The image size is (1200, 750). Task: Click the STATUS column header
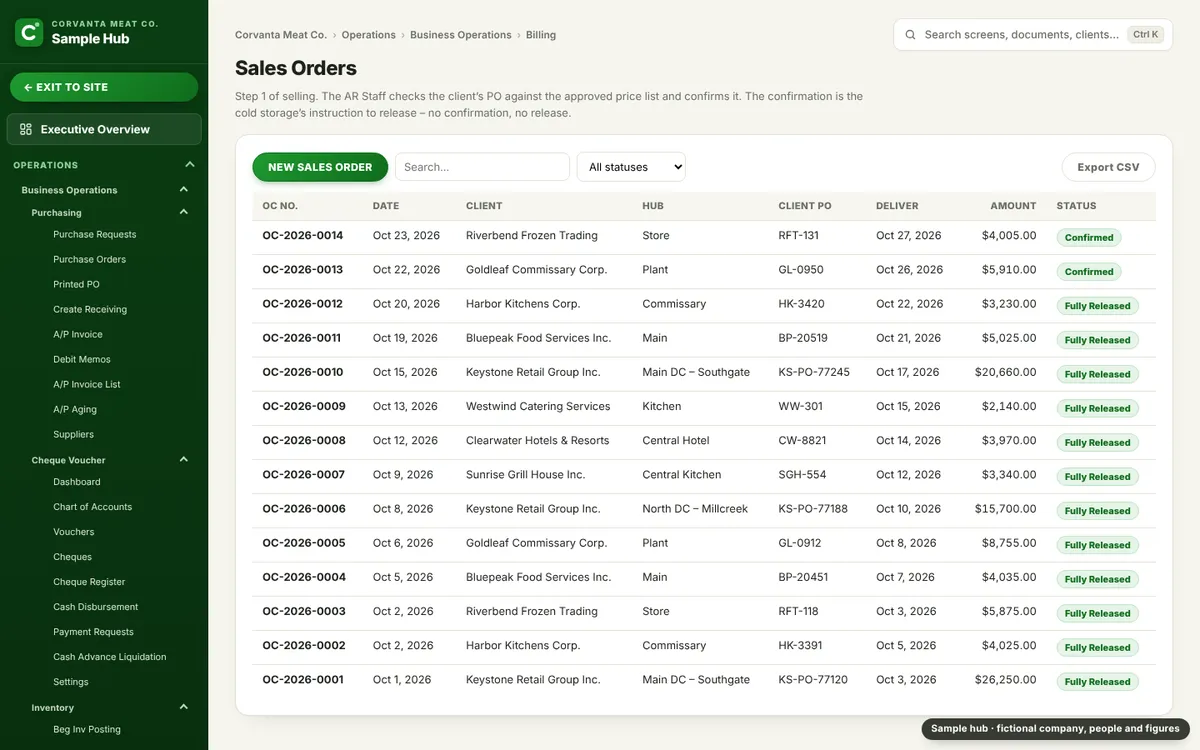[1077, 206]
